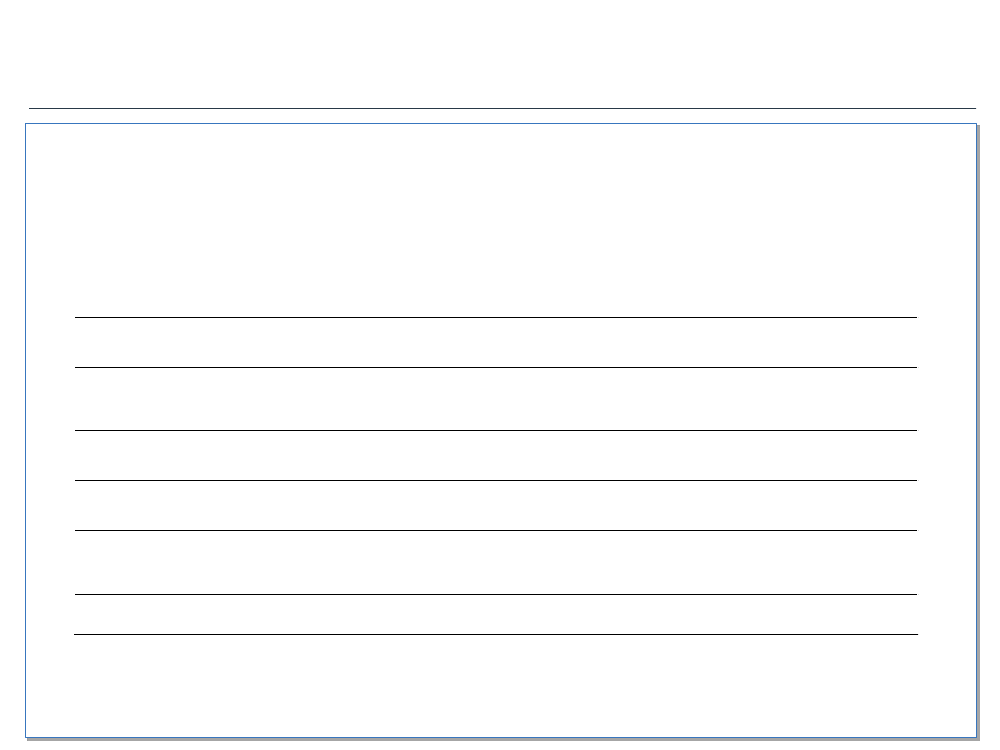Click the first black line in box
1000x750 pixels.
(496, 317)
